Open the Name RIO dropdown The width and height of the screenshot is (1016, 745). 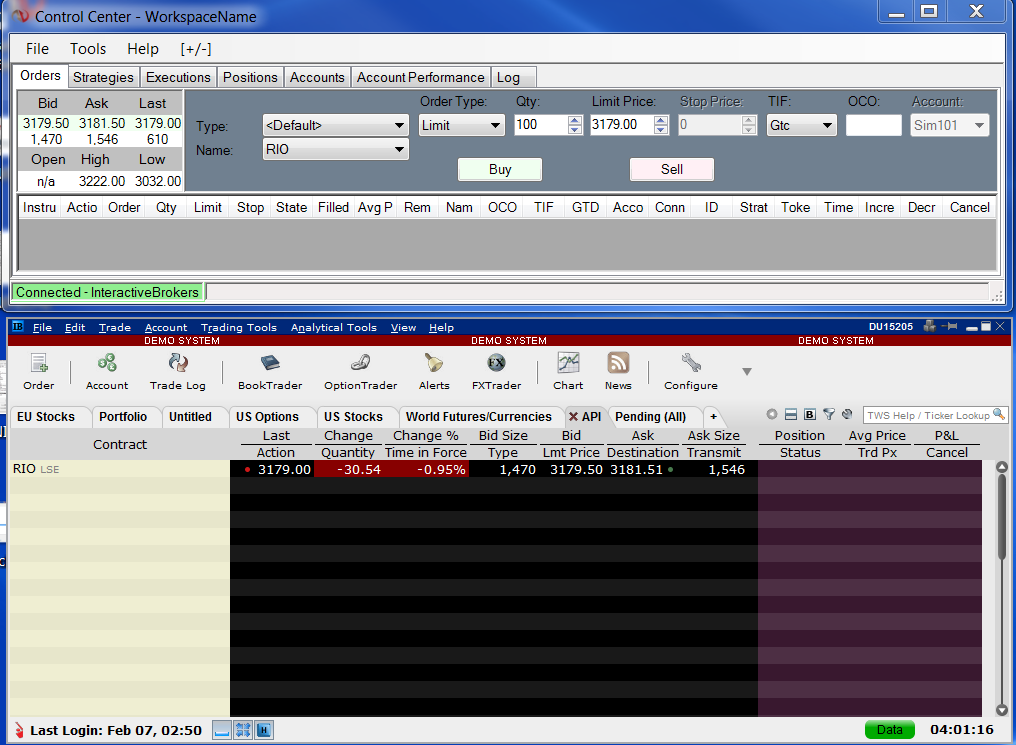click(x=336, y=150)
